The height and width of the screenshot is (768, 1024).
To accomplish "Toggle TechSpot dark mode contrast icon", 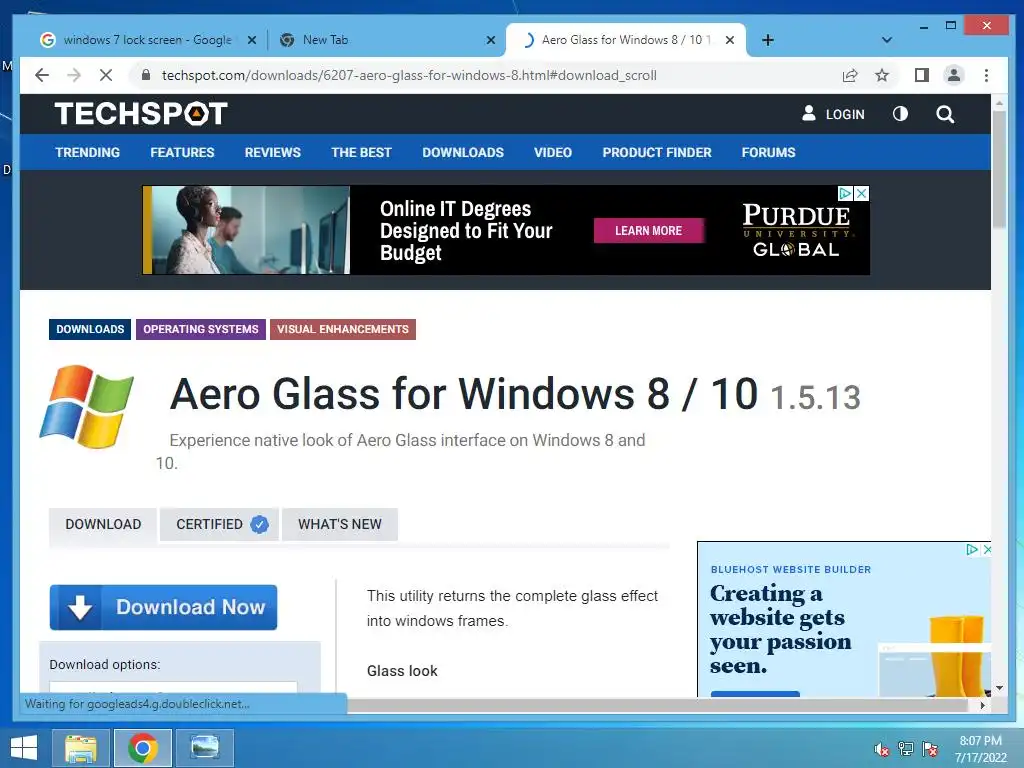I will [900, 114].
